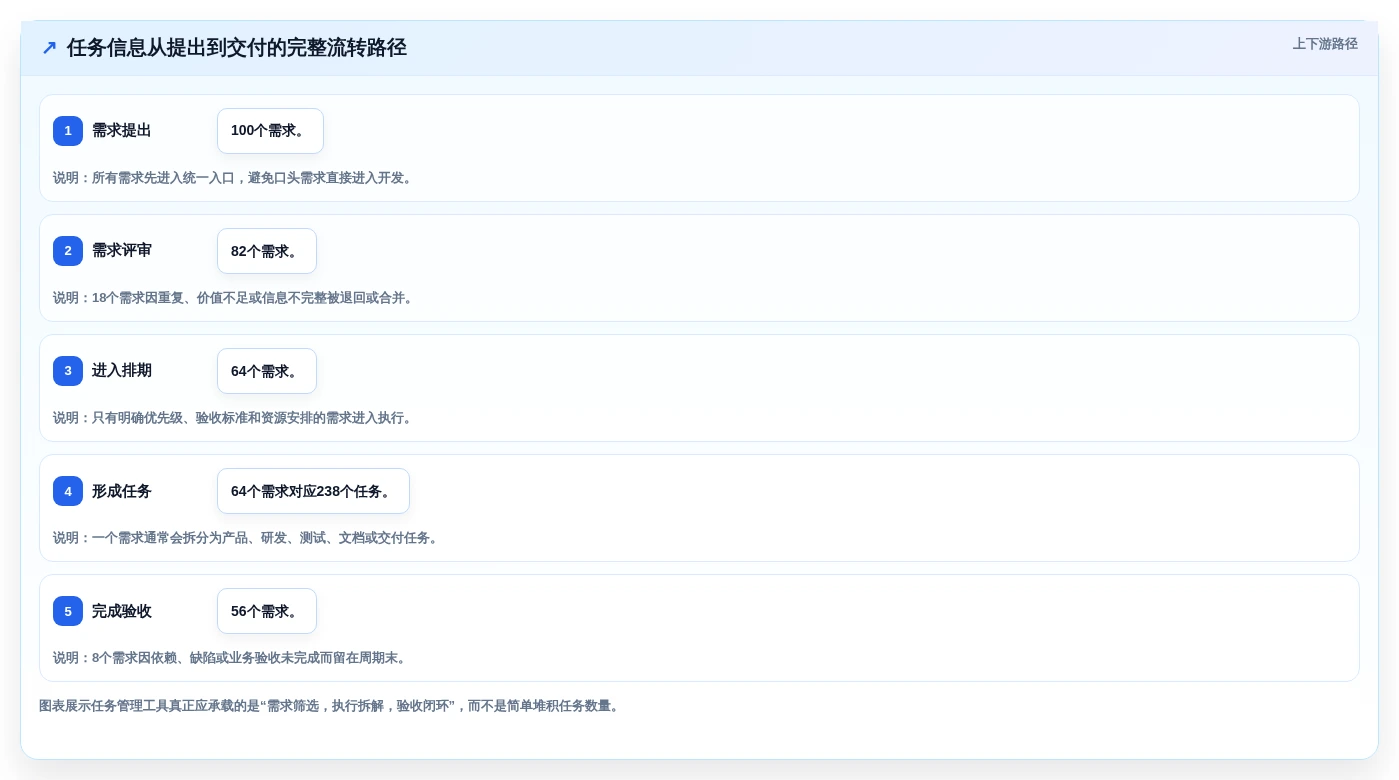Image resolution: width=1399 pixels, height=780 pixels.
Task: Click the 100个需求 value box
Action: tap(270, 131)
